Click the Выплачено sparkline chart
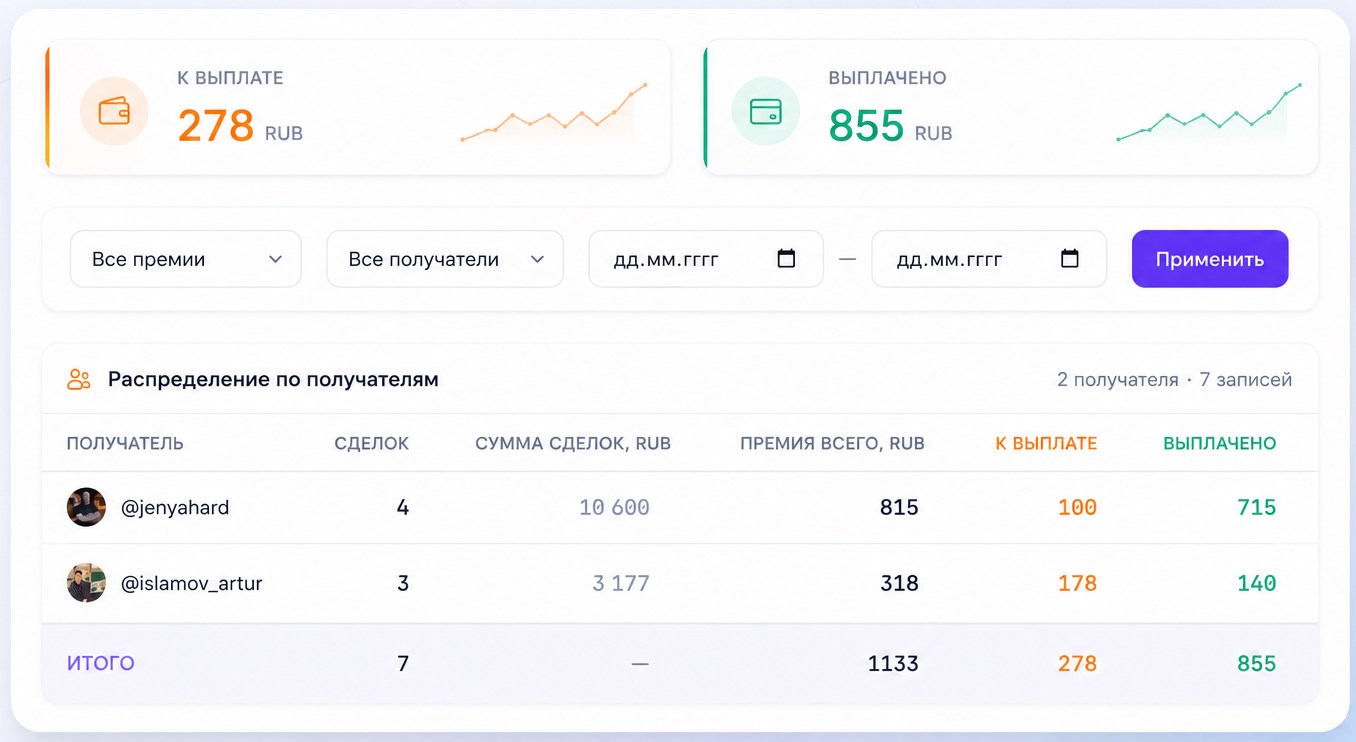The image size is (1356, 742). [x=1209, y=112]
